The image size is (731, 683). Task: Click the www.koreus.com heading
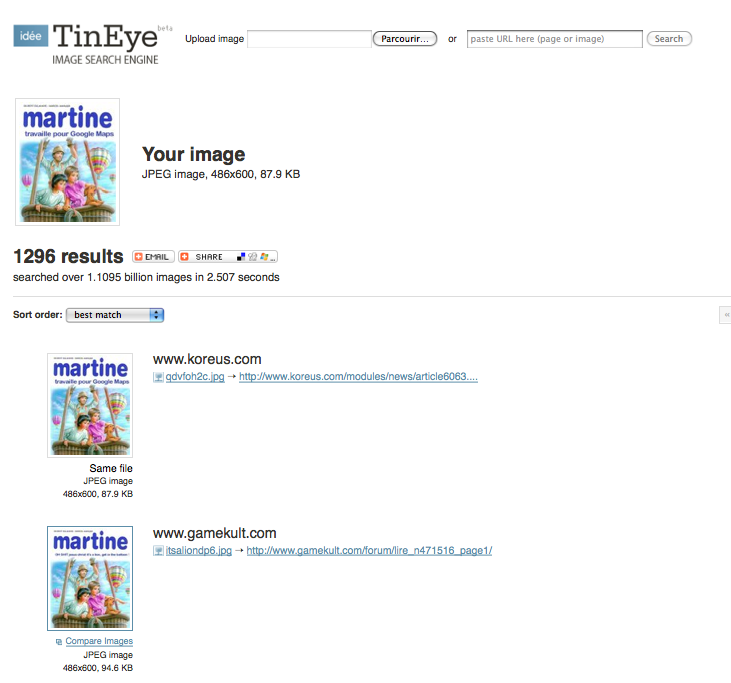click(207, 359)
